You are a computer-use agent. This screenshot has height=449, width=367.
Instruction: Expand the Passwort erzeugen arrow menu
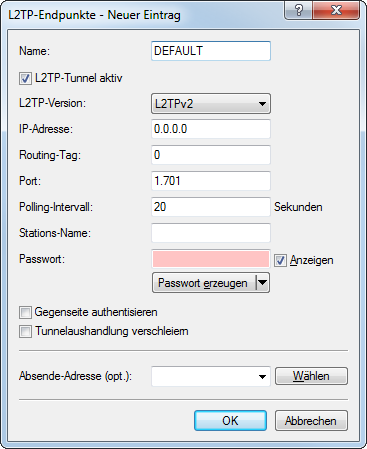coord(263,283)
